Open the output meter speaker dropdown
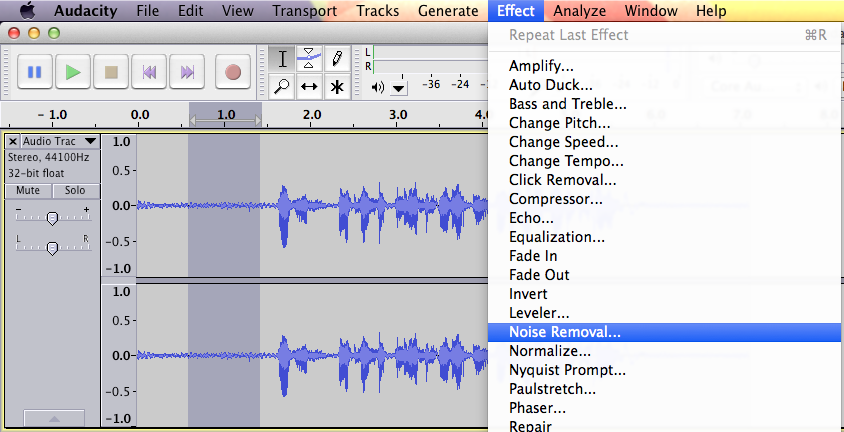Screen dimensions: 844x432 point(398,87)
